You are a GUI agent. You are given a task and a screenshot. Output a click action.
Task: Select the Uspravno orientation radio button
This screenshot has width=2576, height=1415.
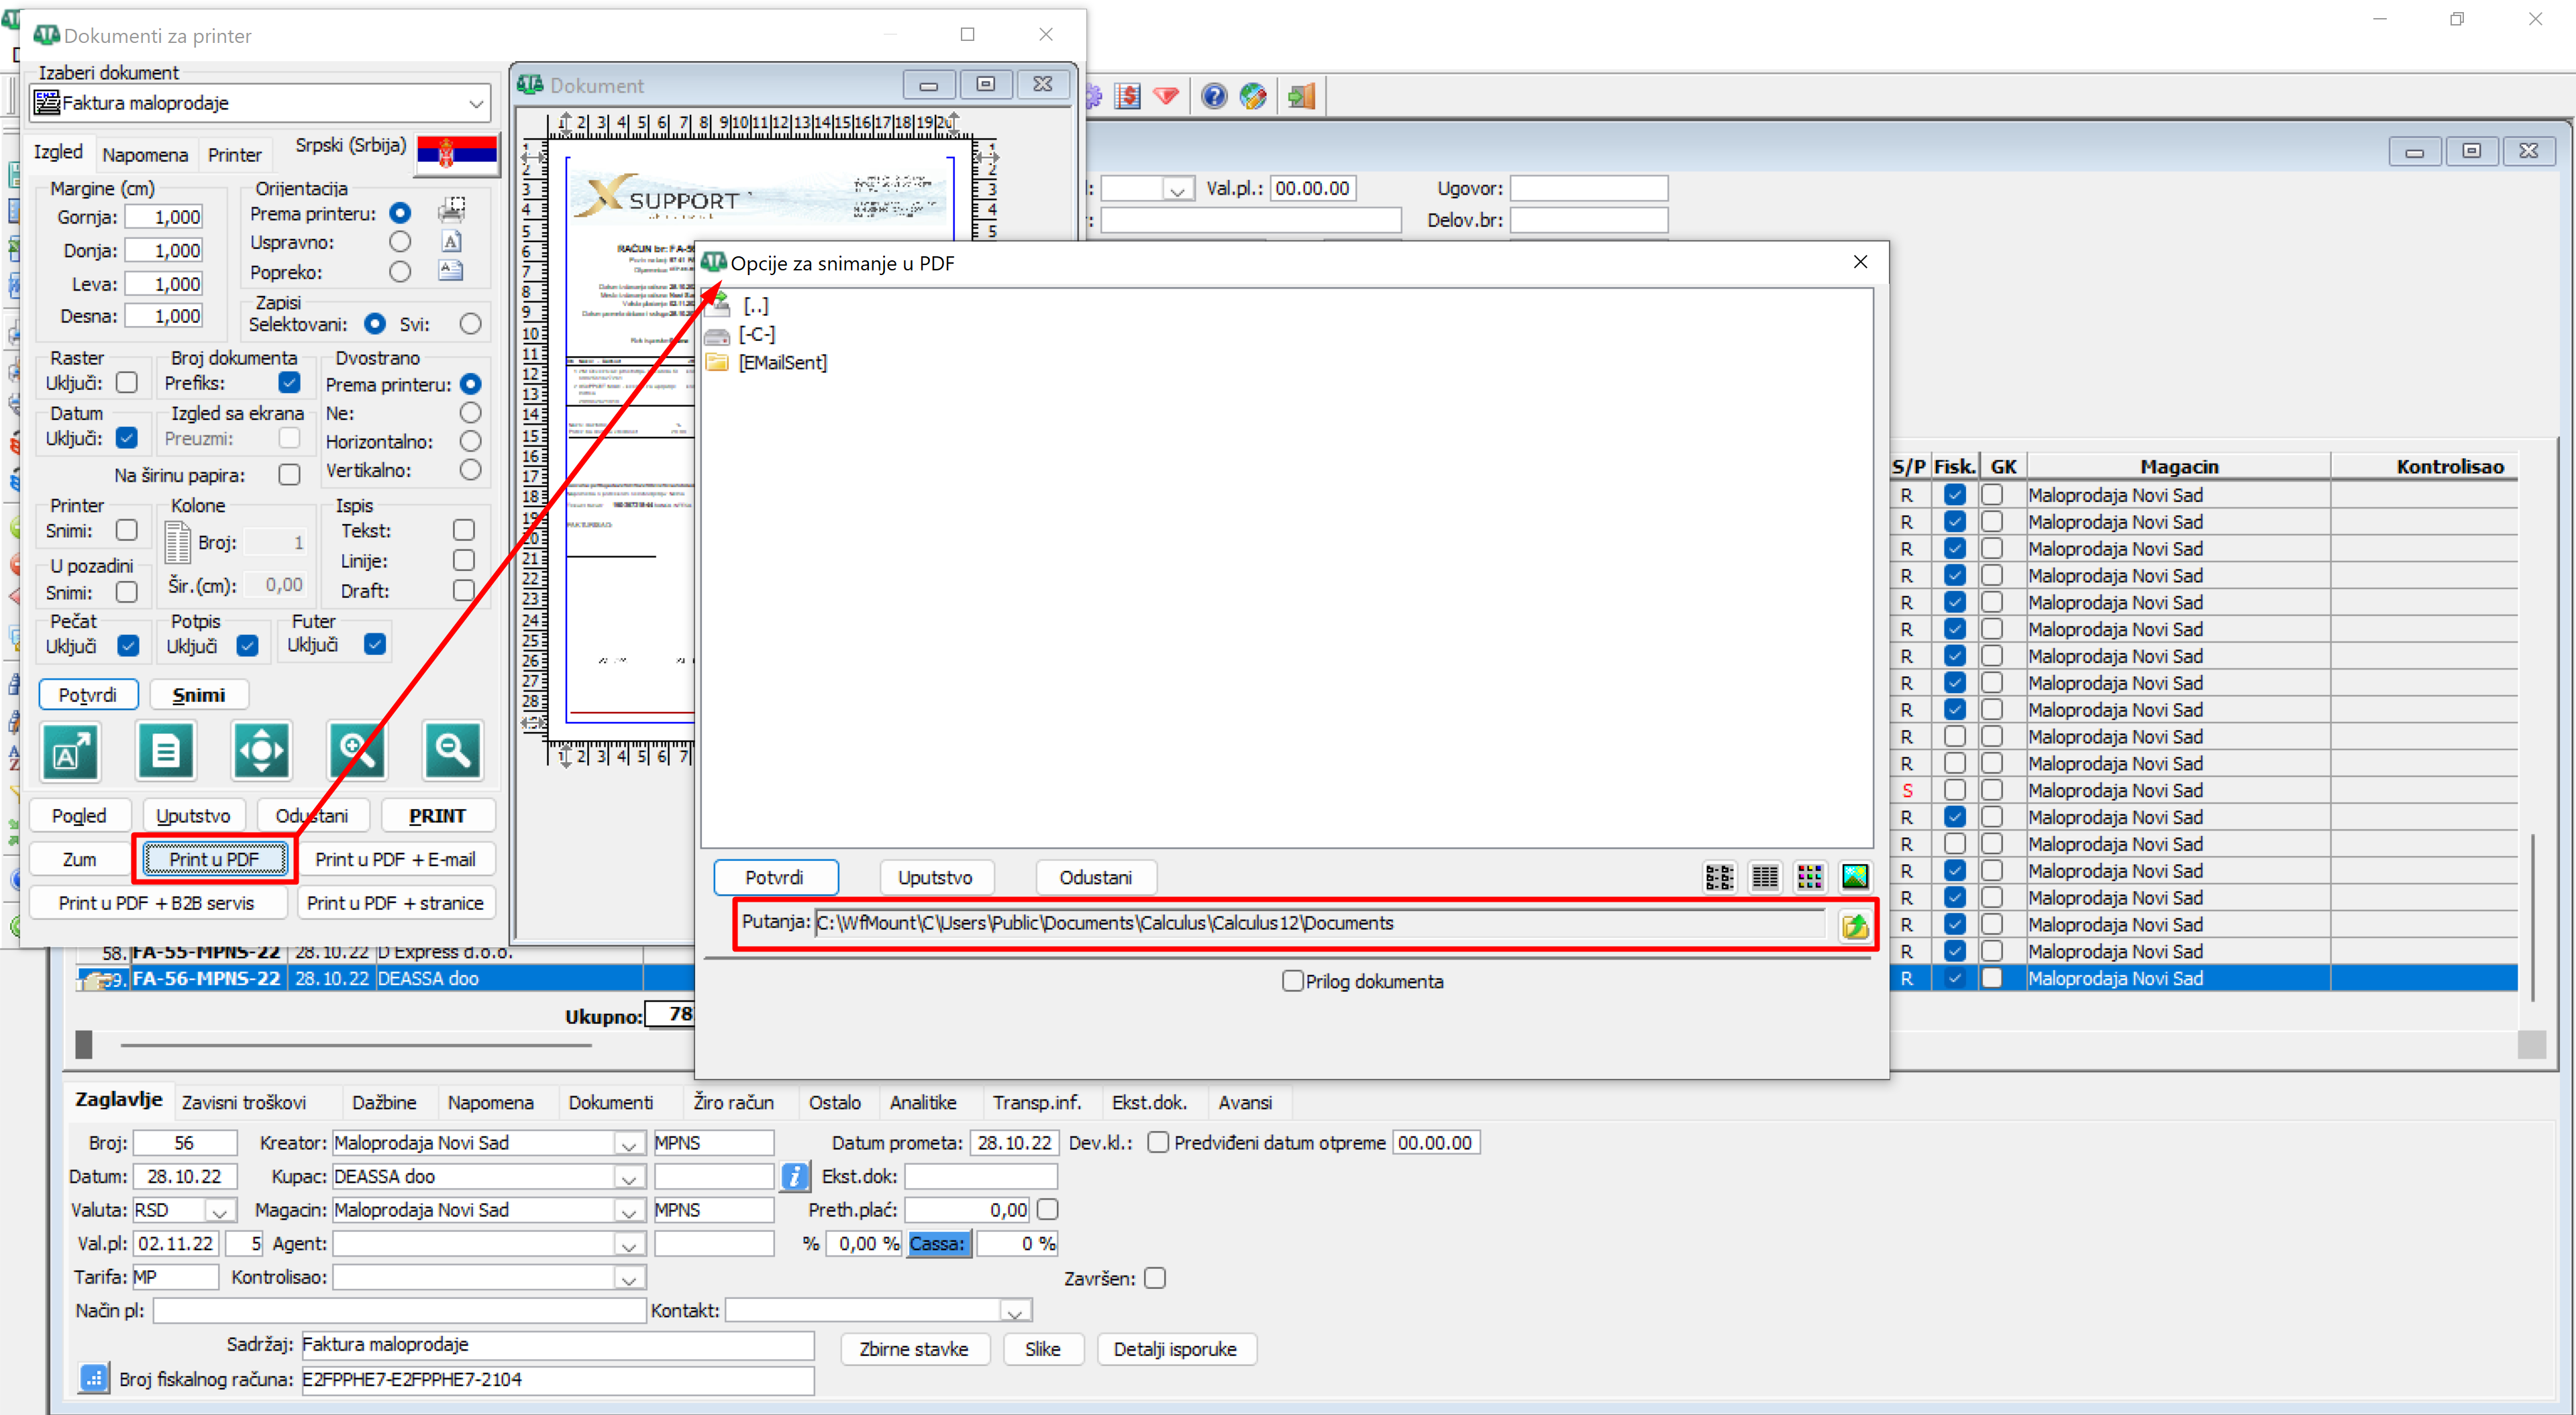(x=400, y=242)
